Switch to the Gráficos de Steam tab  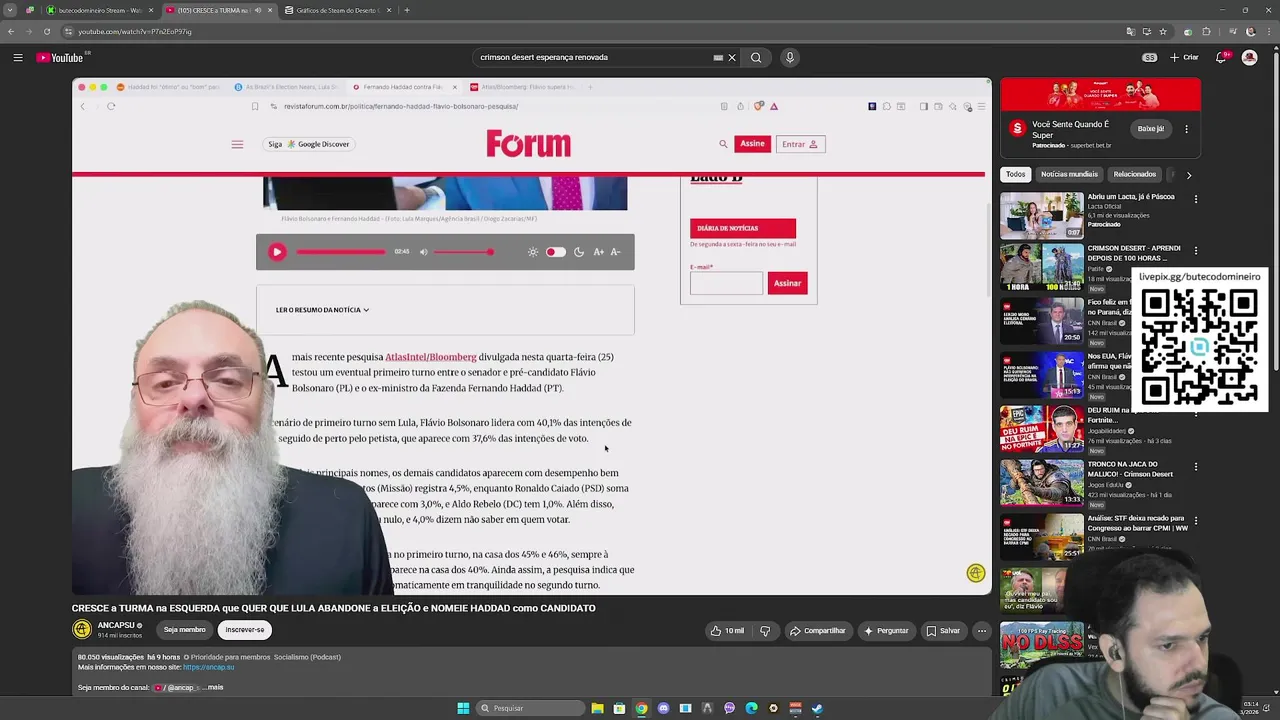tap(336, 10)
